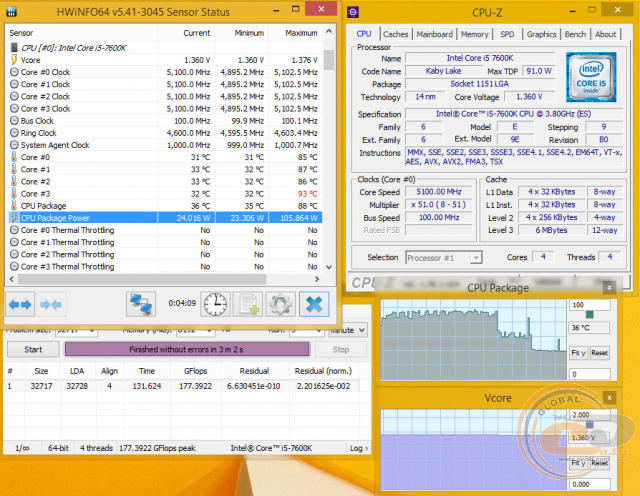Close the Vcore graph window
This screenshot has width=640, height=496.
[609, 398]
